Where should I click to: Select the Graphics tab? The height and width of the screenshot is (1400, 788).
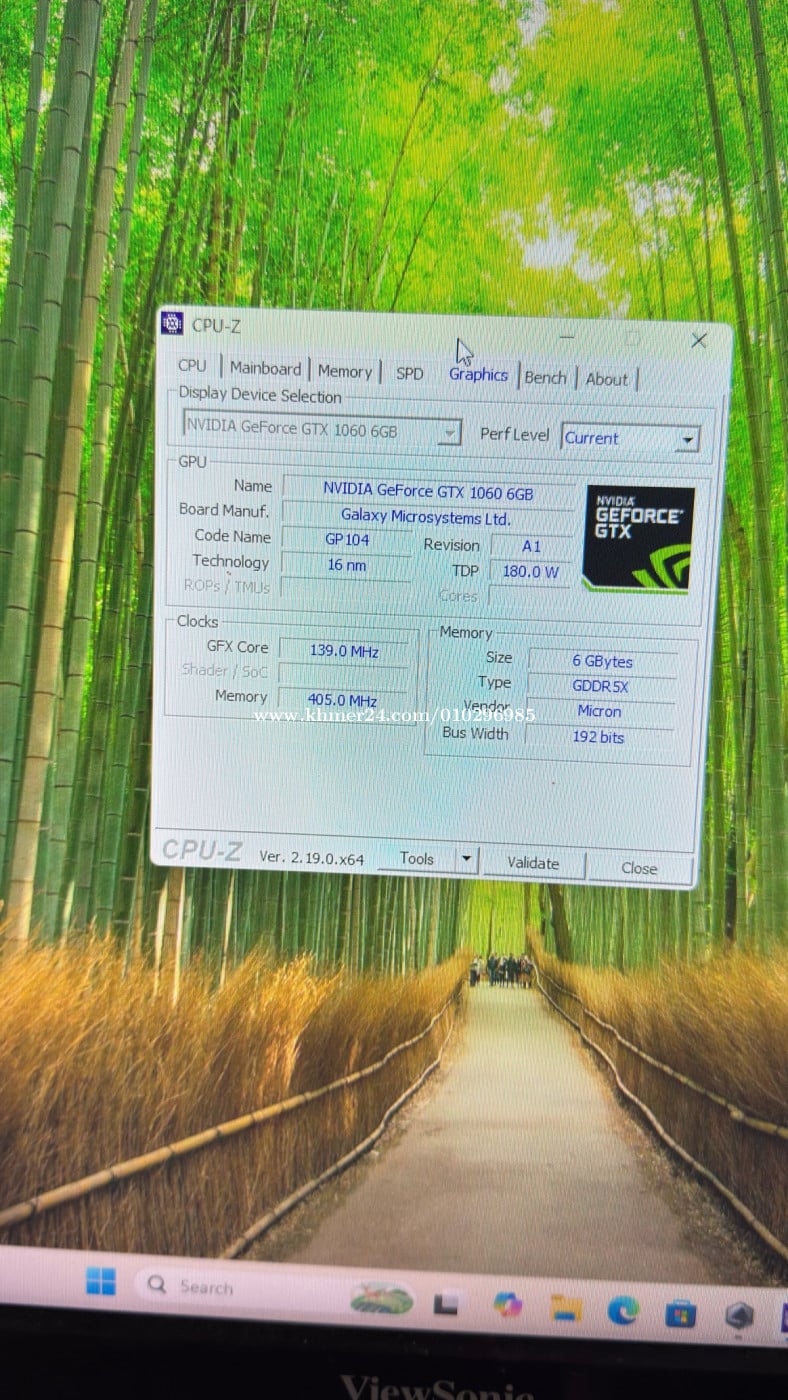[478, 374]
